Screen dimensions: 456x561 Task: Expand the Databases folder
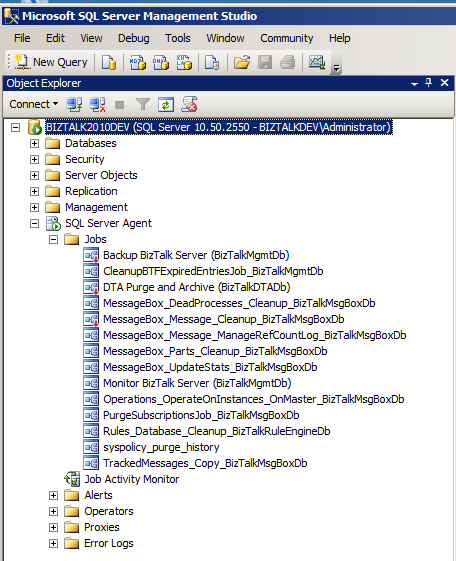[34, 143]
